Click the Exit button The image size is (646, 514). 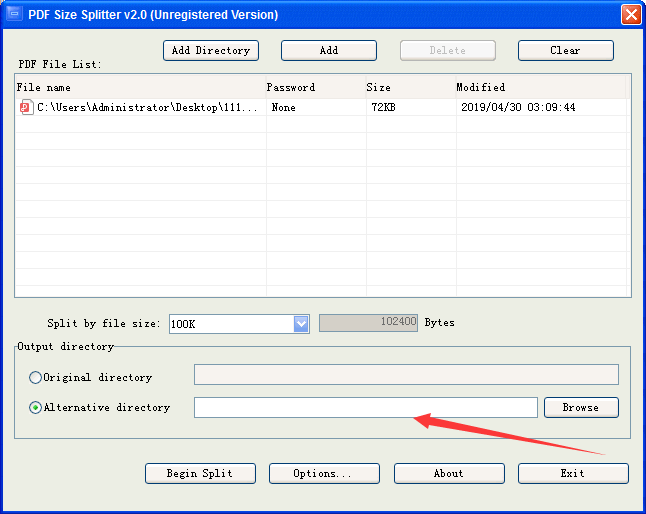pyautogui.click(x=573, y=473)
